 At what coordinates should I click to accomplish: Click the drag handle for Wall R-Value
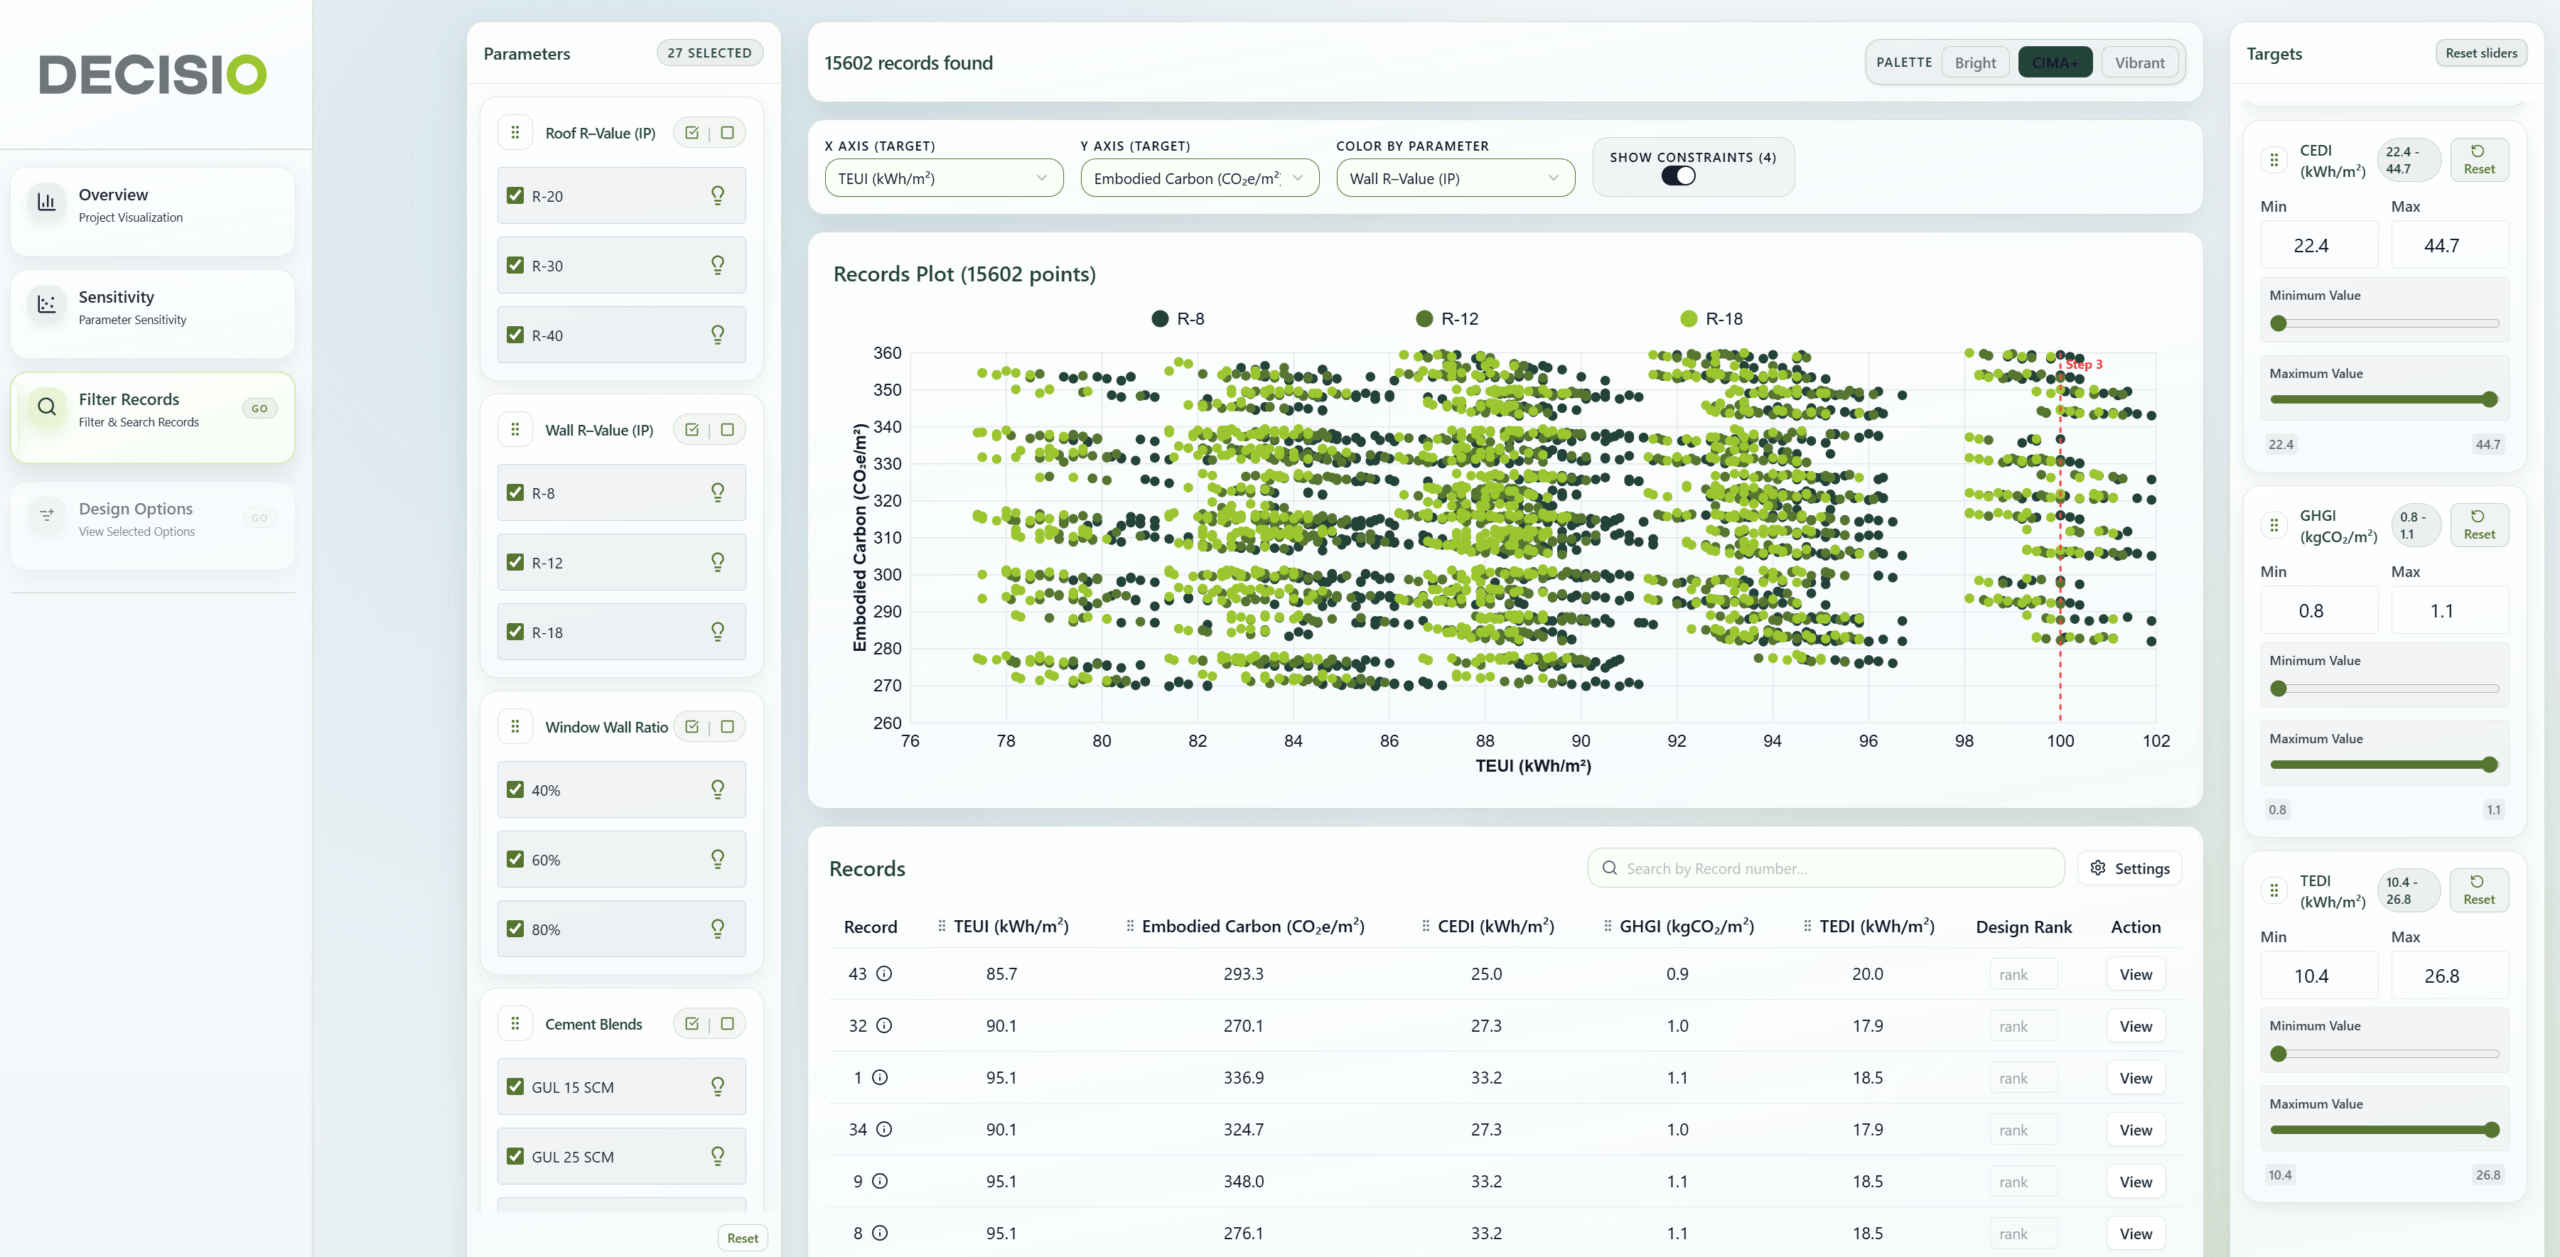click(515, 430)
